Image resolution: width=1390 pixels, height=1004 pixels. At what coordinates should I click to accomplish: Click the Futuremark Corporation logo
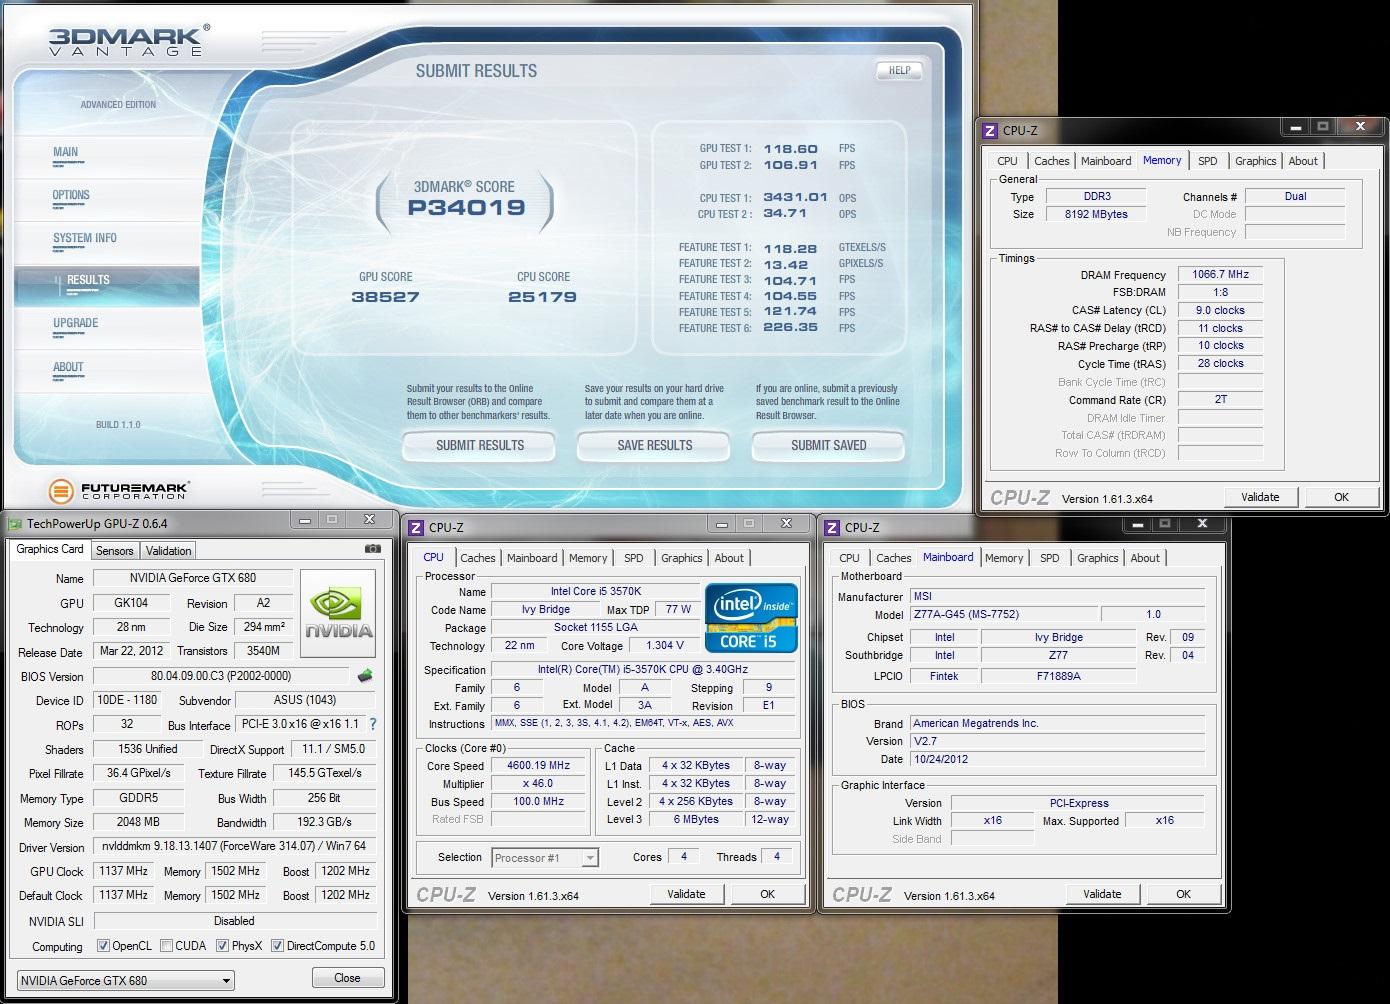[x=119, y=491]
